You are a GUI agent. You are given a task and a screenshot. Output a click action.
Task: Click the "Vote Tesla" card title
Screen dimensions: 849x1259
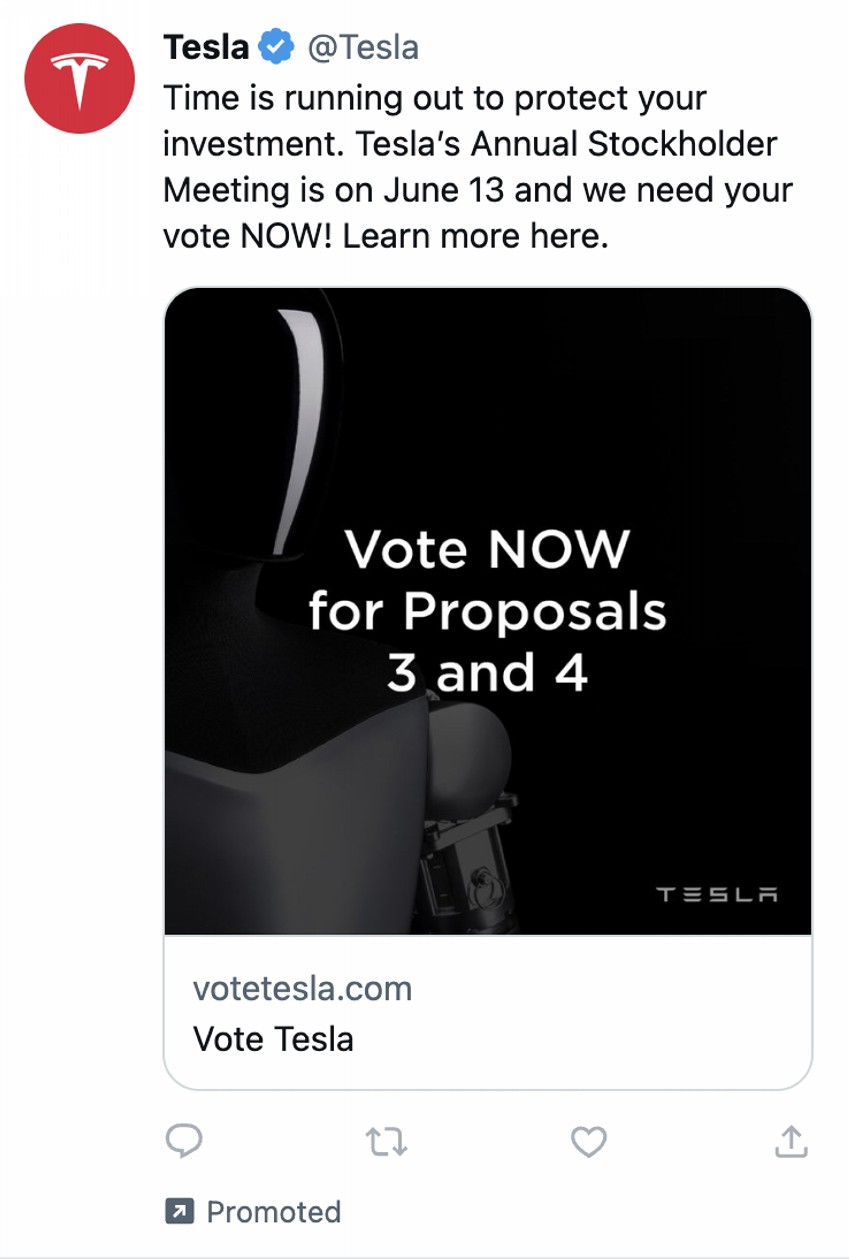point(273,1038)
